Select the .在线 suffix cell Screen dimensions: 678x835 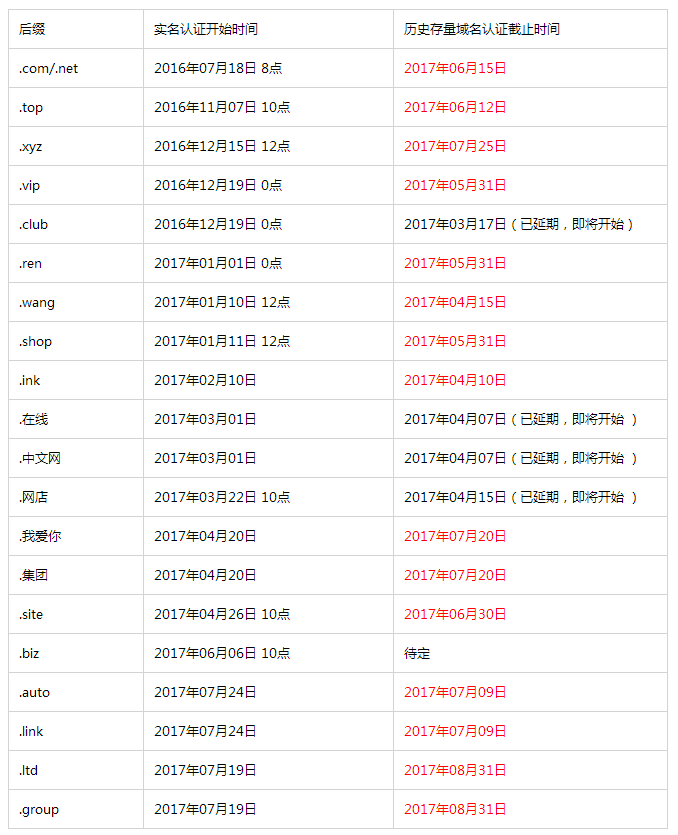(33, 419)
